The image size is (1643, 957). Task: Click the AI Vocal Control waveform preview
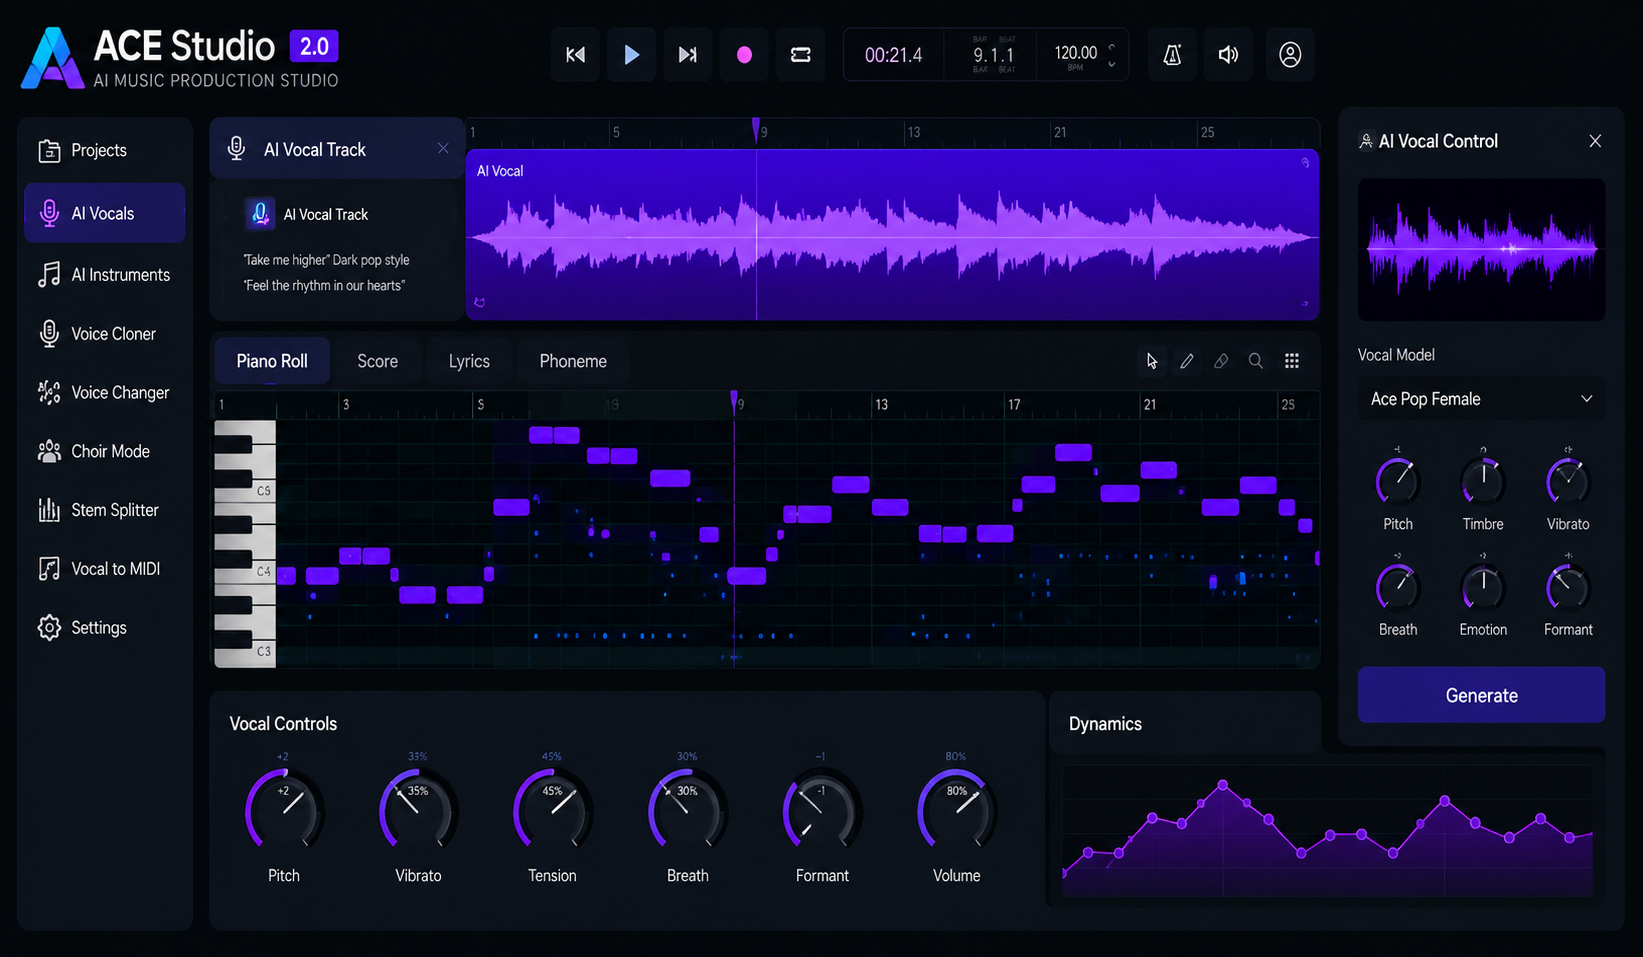1481,249
